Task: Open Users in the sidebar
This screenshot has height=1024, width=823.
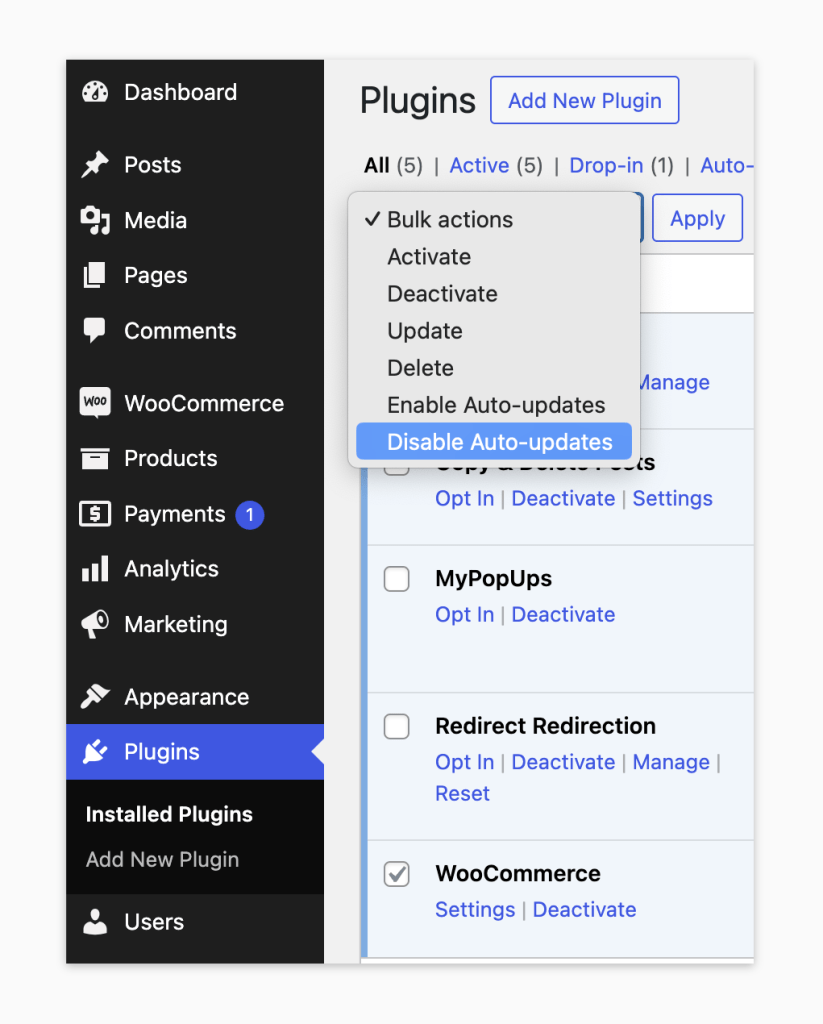Action: 154,921
